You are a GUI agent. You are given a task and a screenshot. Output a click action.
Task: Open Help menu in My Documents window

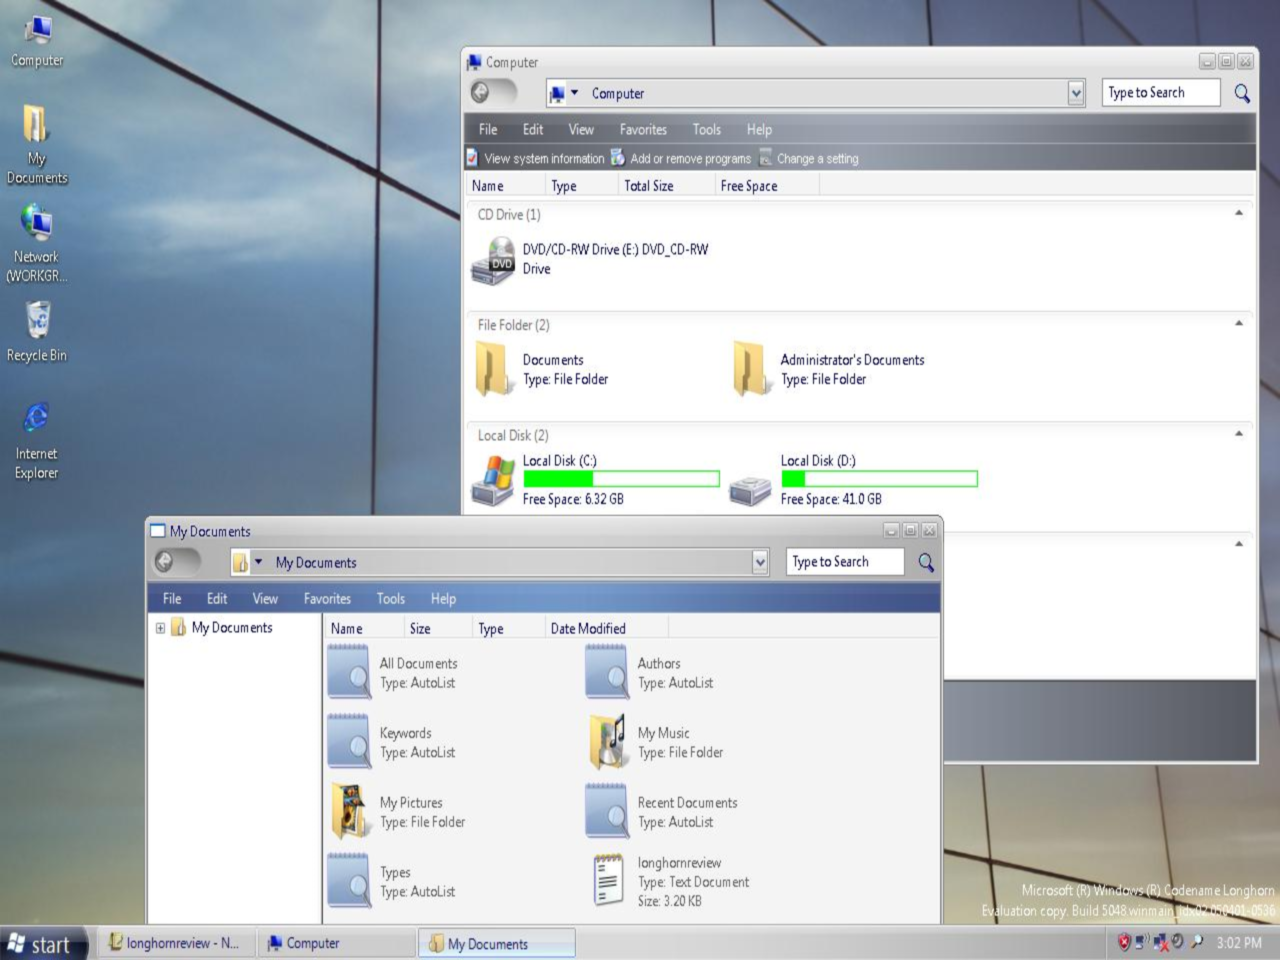coord(443,599)
